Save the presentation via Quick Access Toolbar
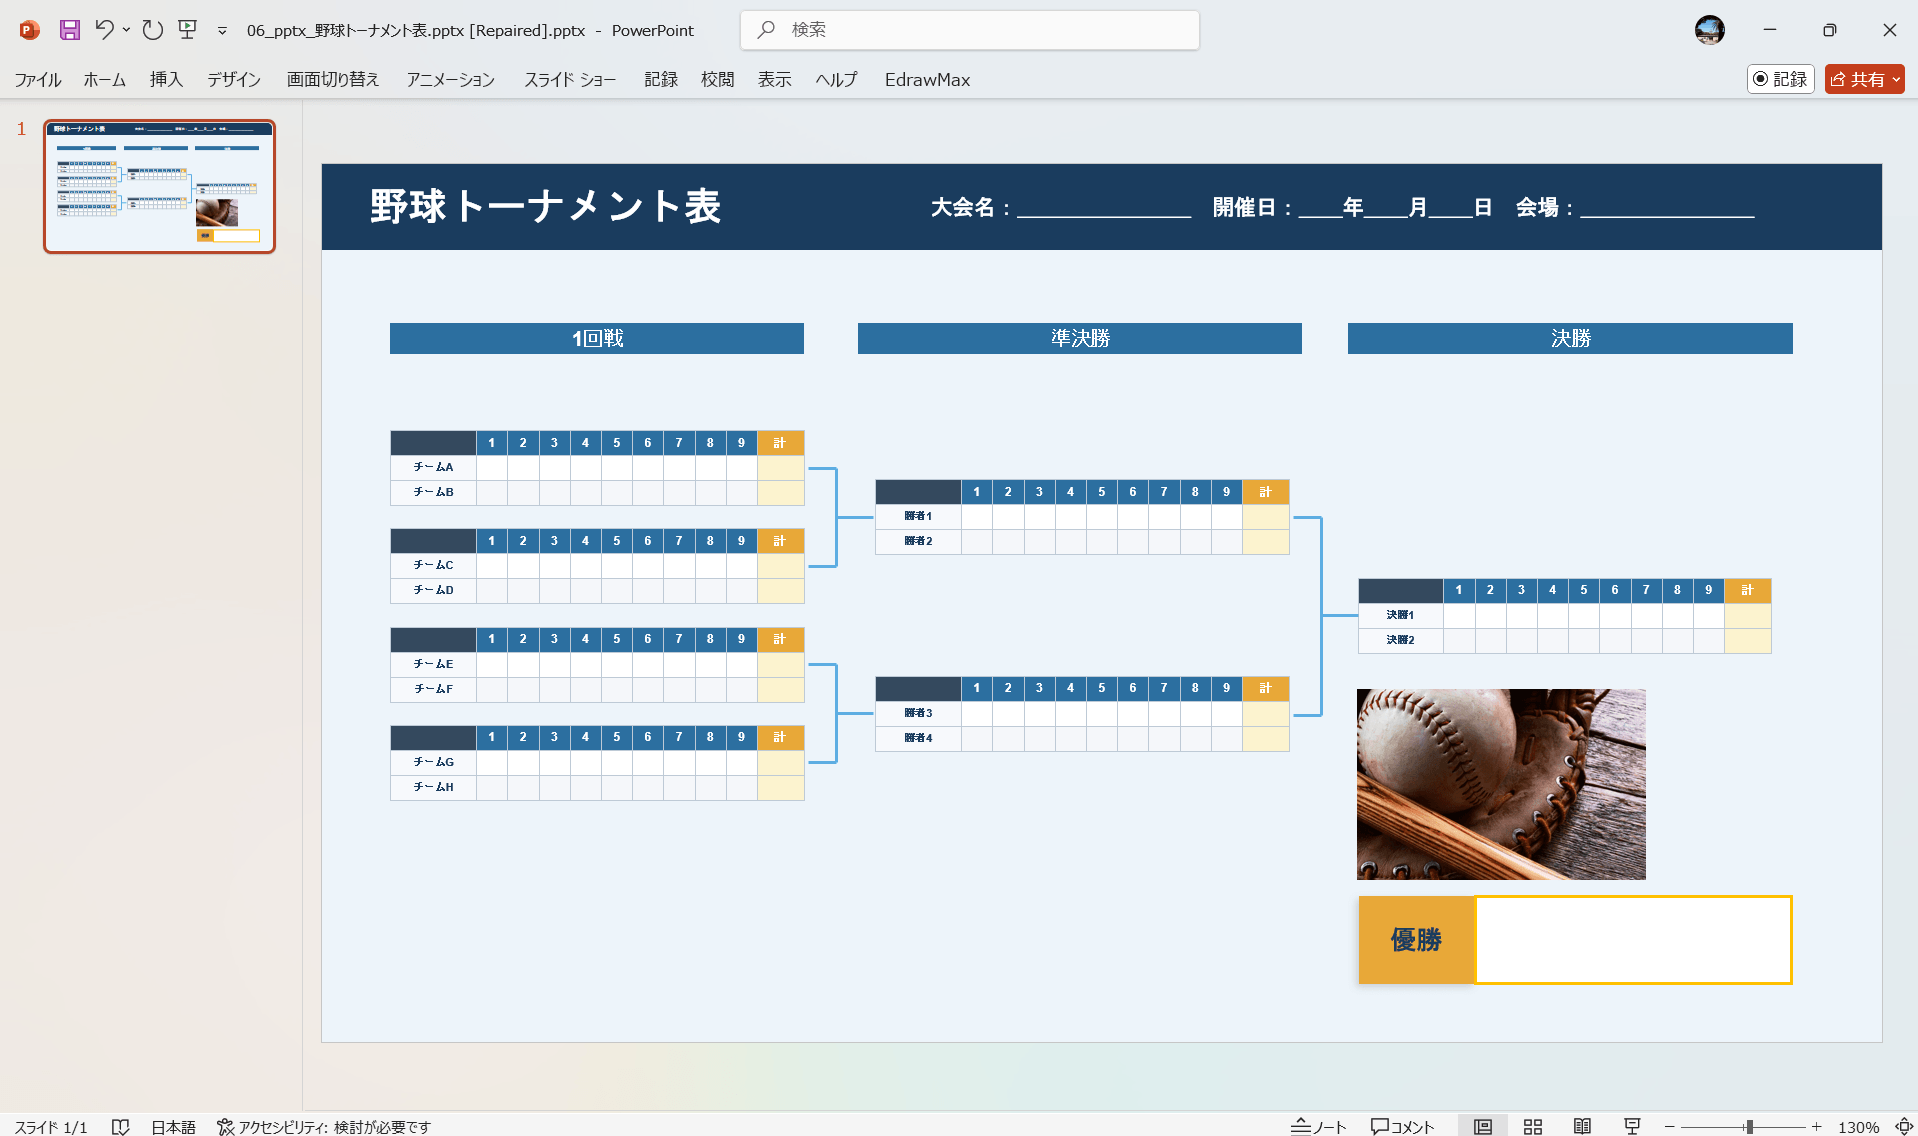Screen dimensions: 1918x1136 point(69,30)
